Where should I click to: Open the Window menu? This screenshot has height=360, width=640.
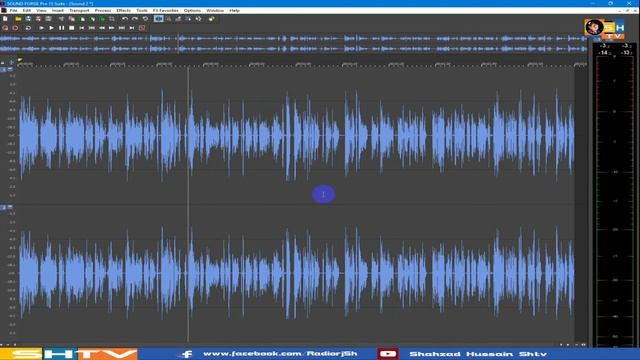coord(215,11)
